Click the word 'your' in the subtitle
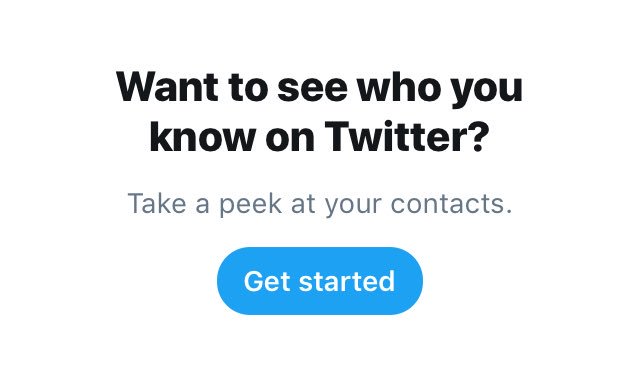Viewport: 640px width, 370px height. tap(353, 206)
